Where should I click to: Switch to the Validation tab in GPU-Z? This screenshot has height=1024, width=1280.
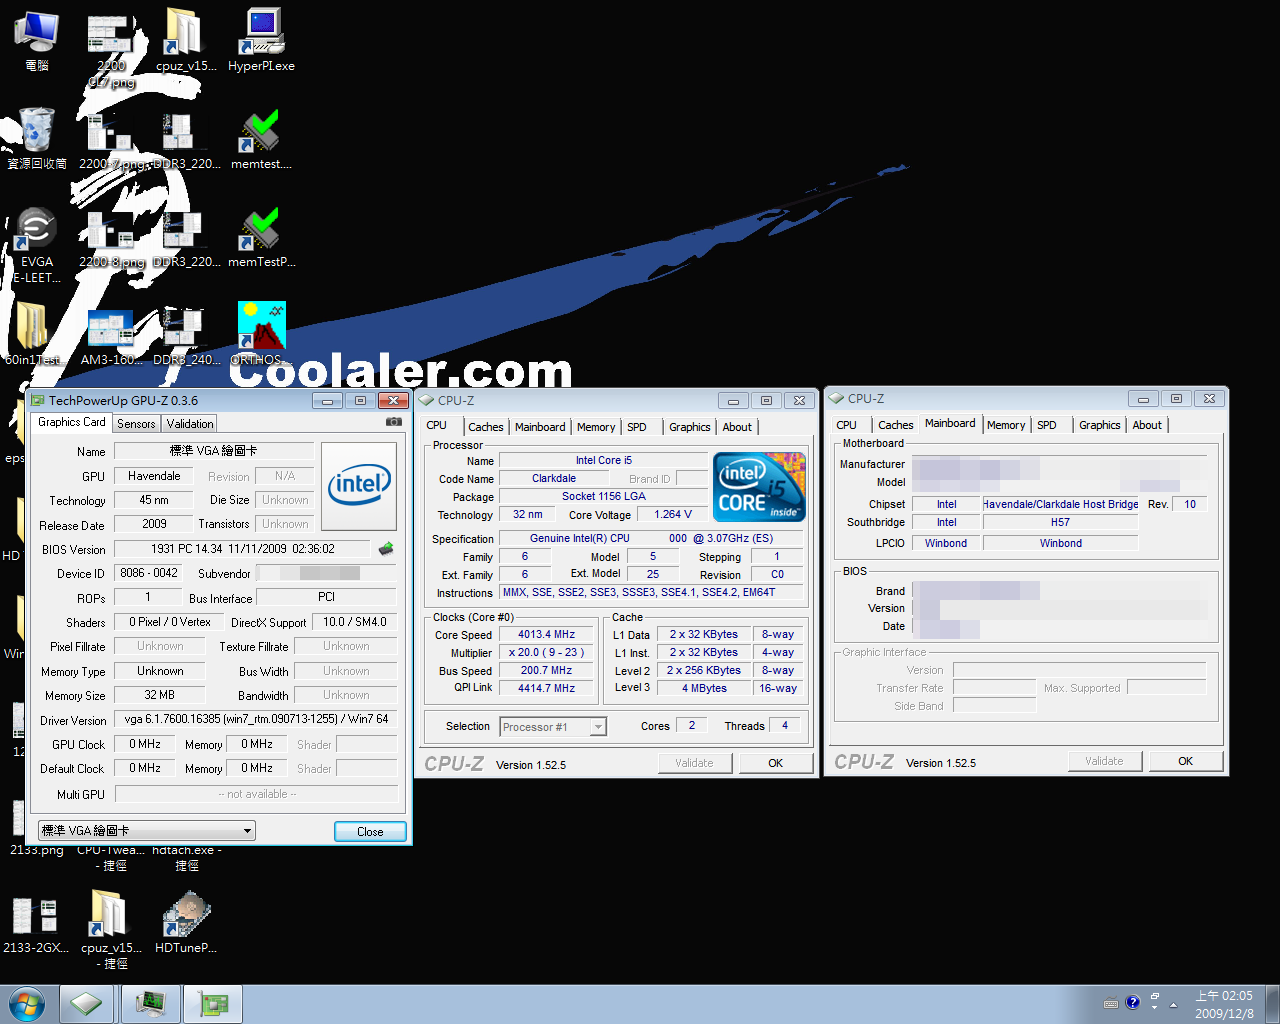pyautogui.click(x=190, y=424)
